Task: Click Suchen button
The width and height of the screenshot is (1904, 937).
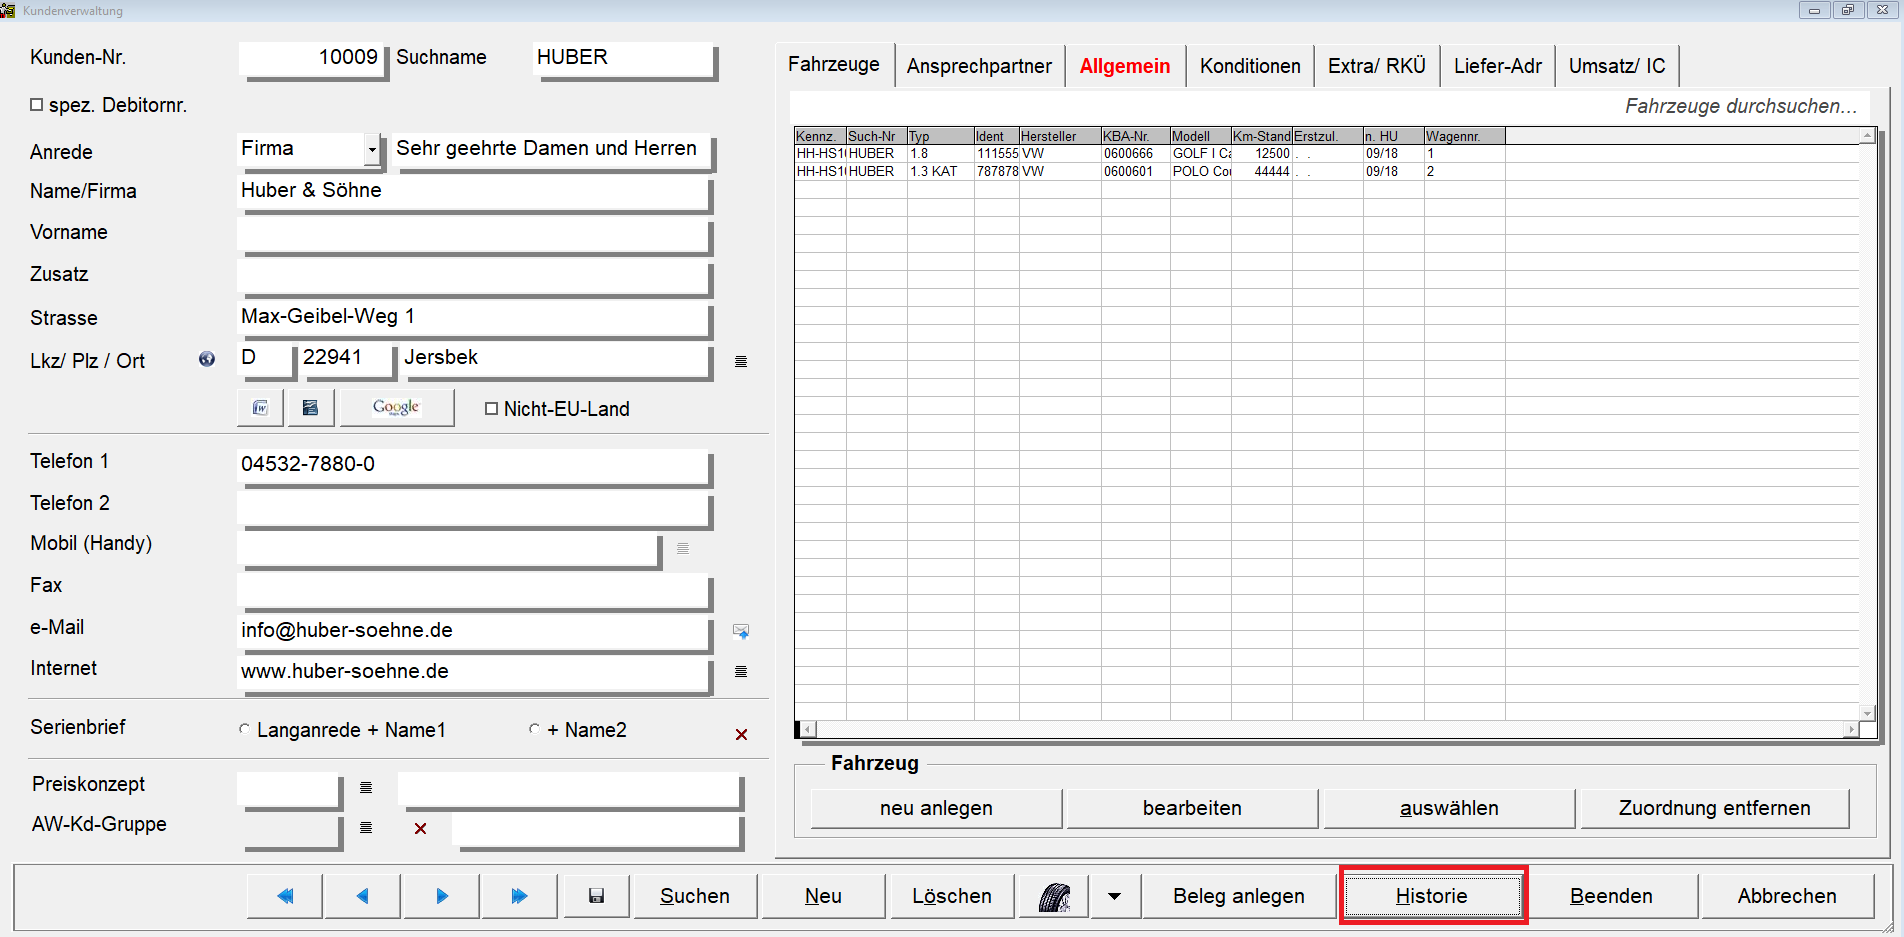Action: [695, 896]
